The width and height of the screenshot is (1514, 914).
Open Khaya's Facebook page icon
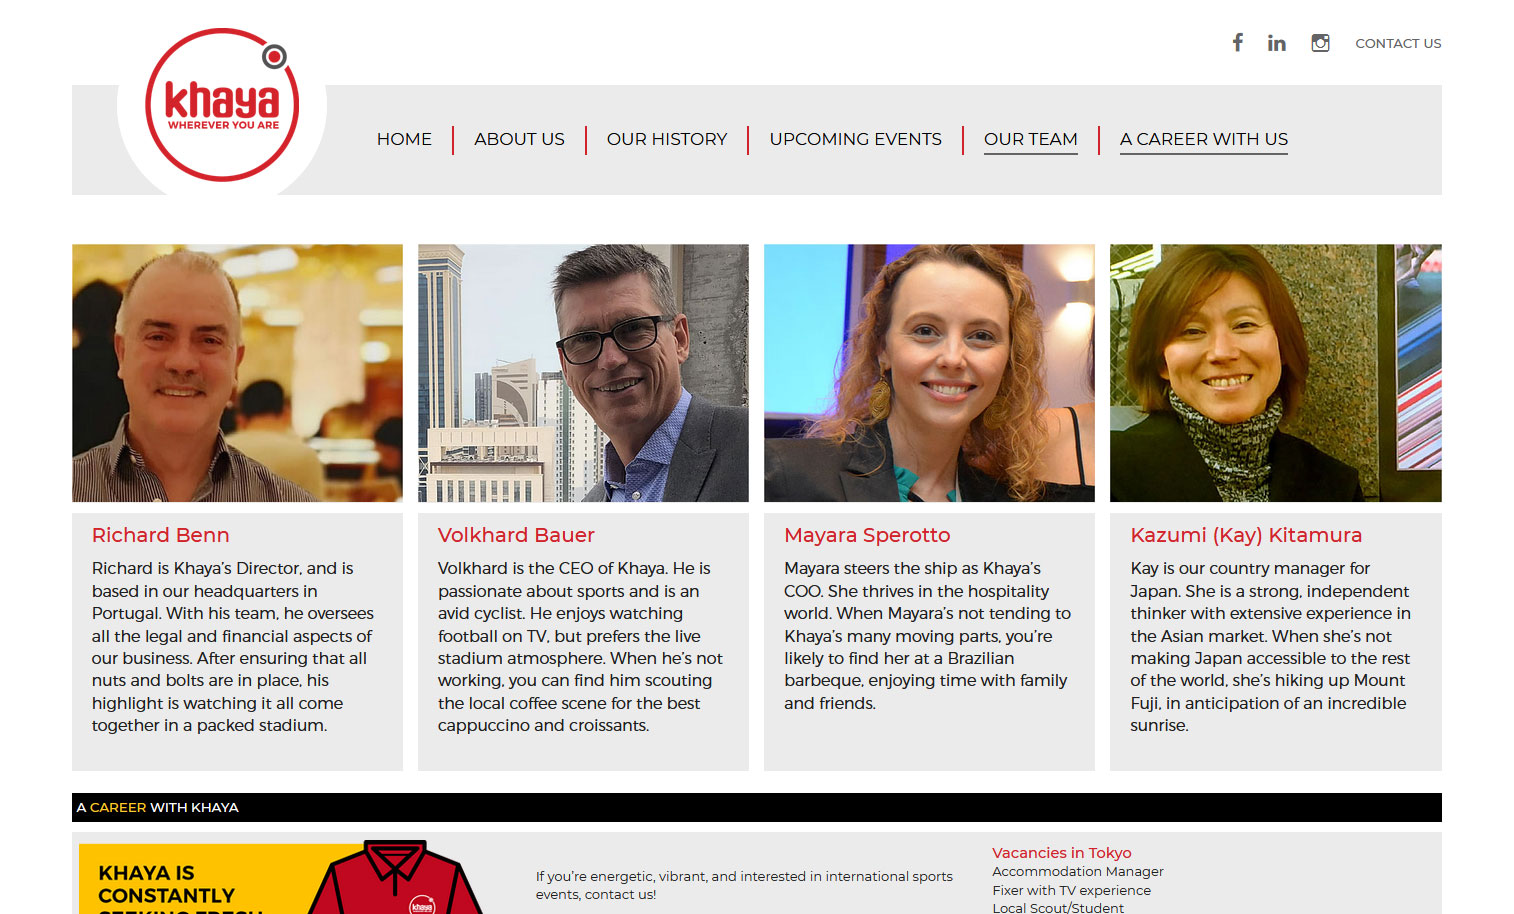point(1238,42)
